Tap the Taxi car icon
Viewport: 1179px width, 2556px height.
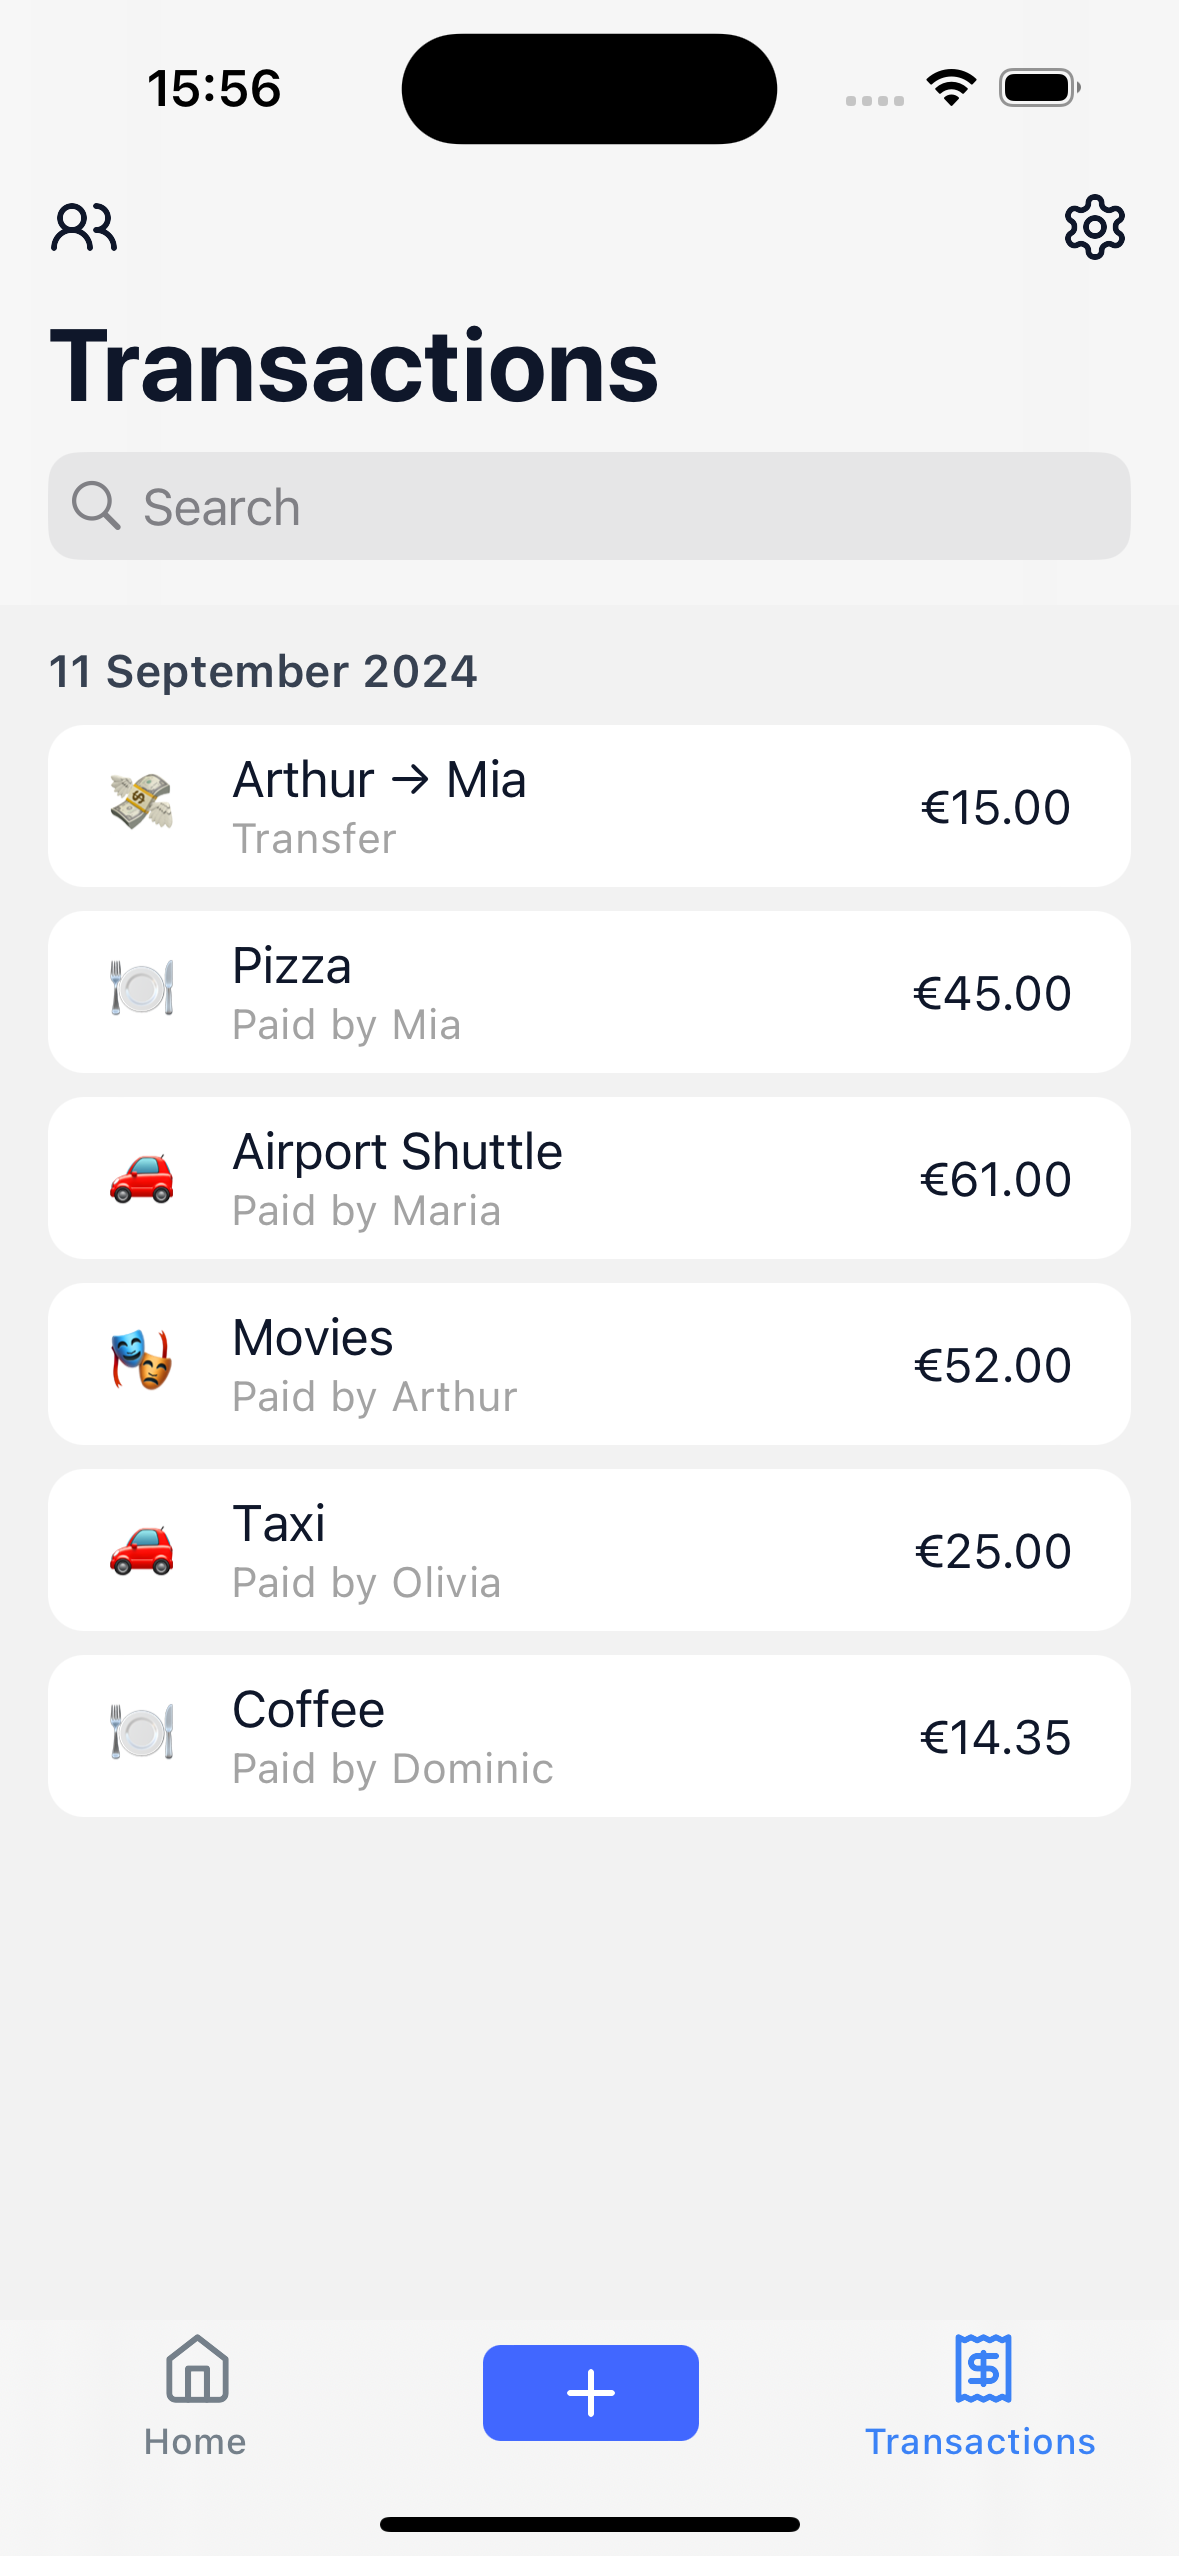[141, 1549]
